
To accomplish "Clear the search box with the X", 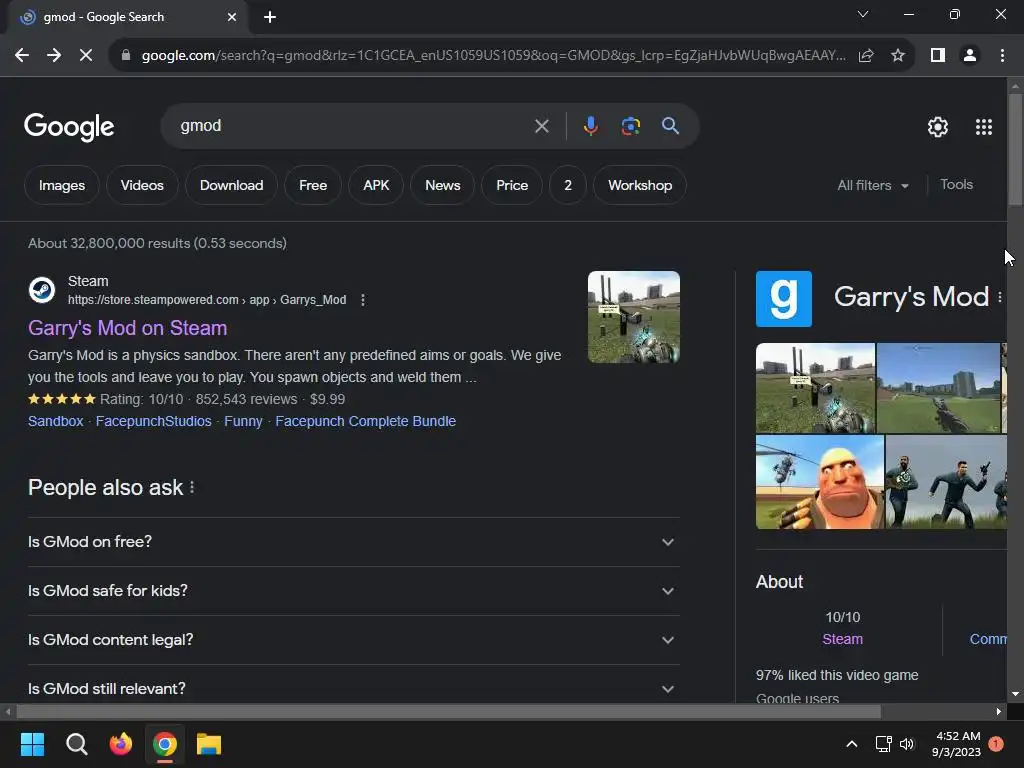I will click(541, 126).
